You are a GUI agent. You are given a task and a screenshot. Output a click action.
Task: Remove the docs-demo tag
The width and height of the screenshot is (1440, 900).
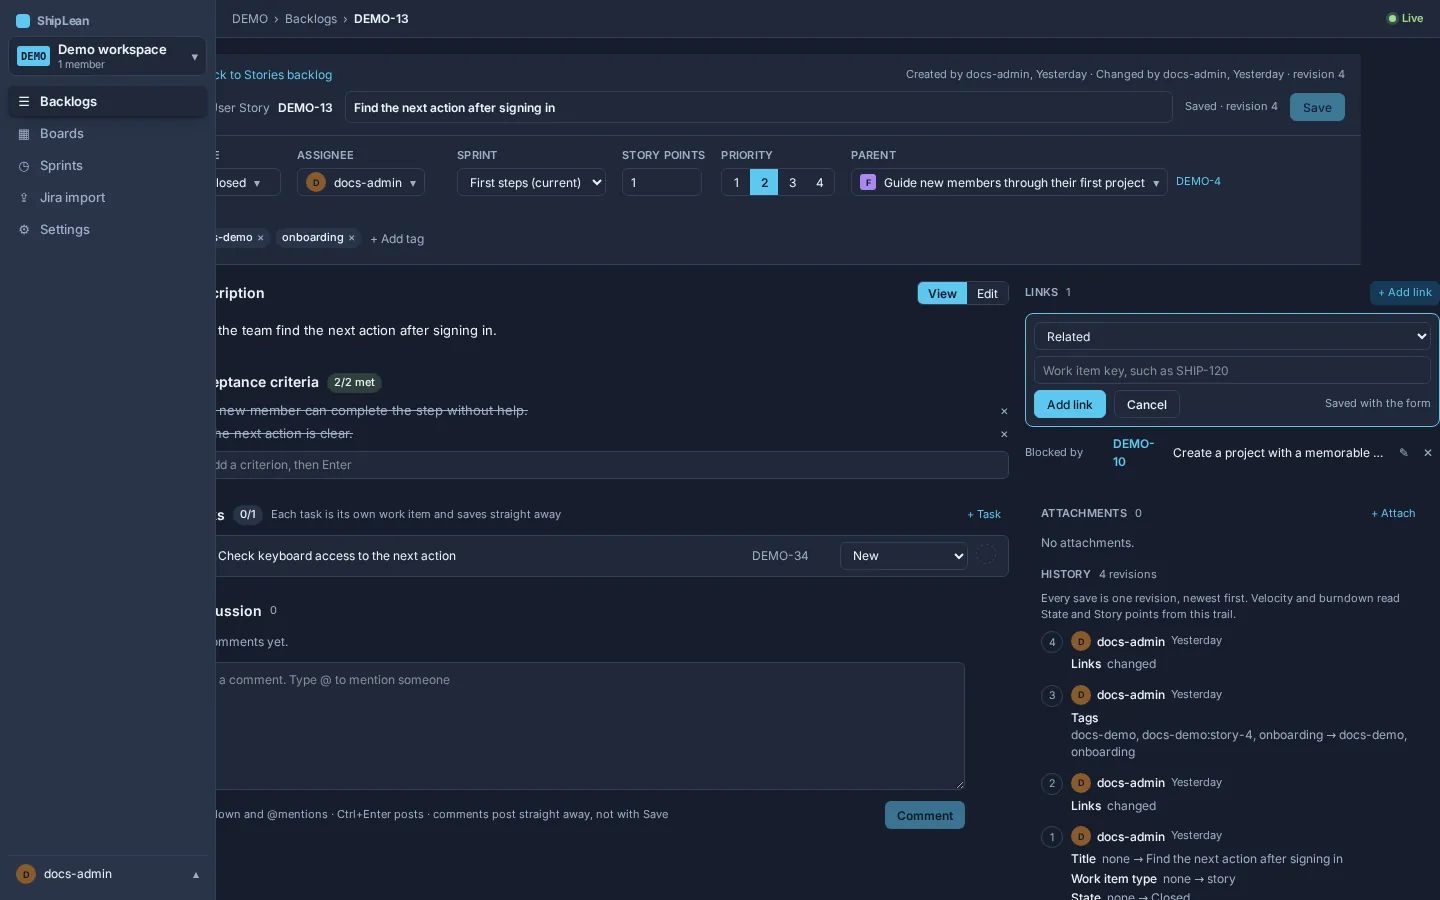(260, 238)
